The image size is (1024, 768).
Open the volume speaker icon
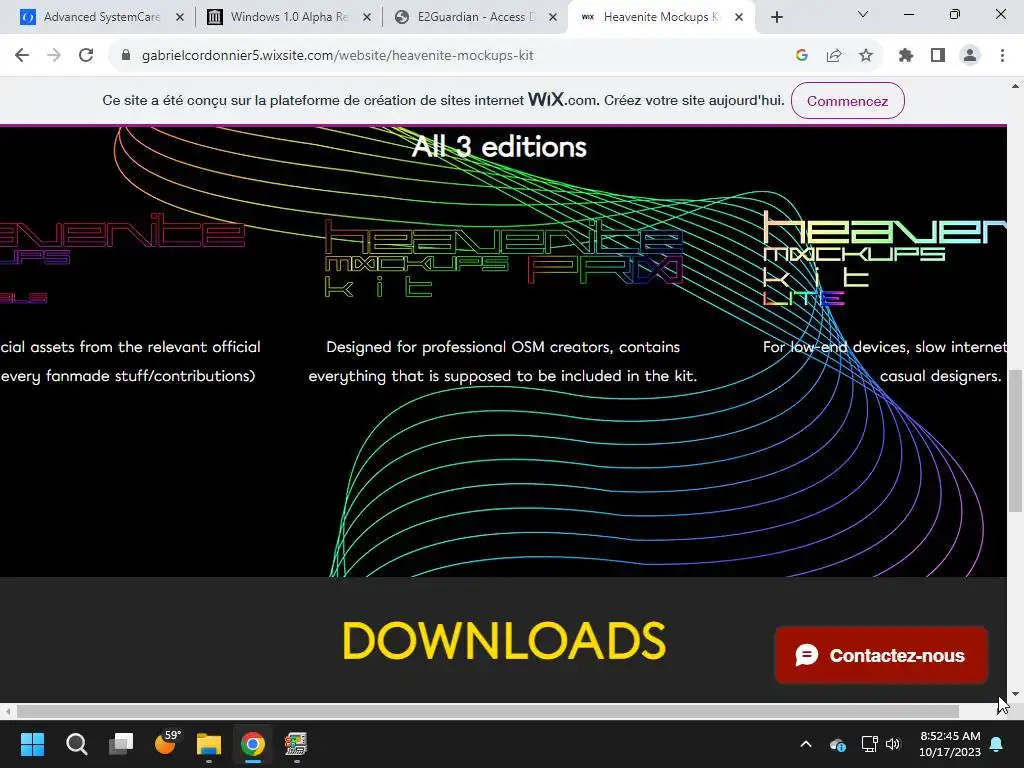pyautogui.click(x=893, y=744)
